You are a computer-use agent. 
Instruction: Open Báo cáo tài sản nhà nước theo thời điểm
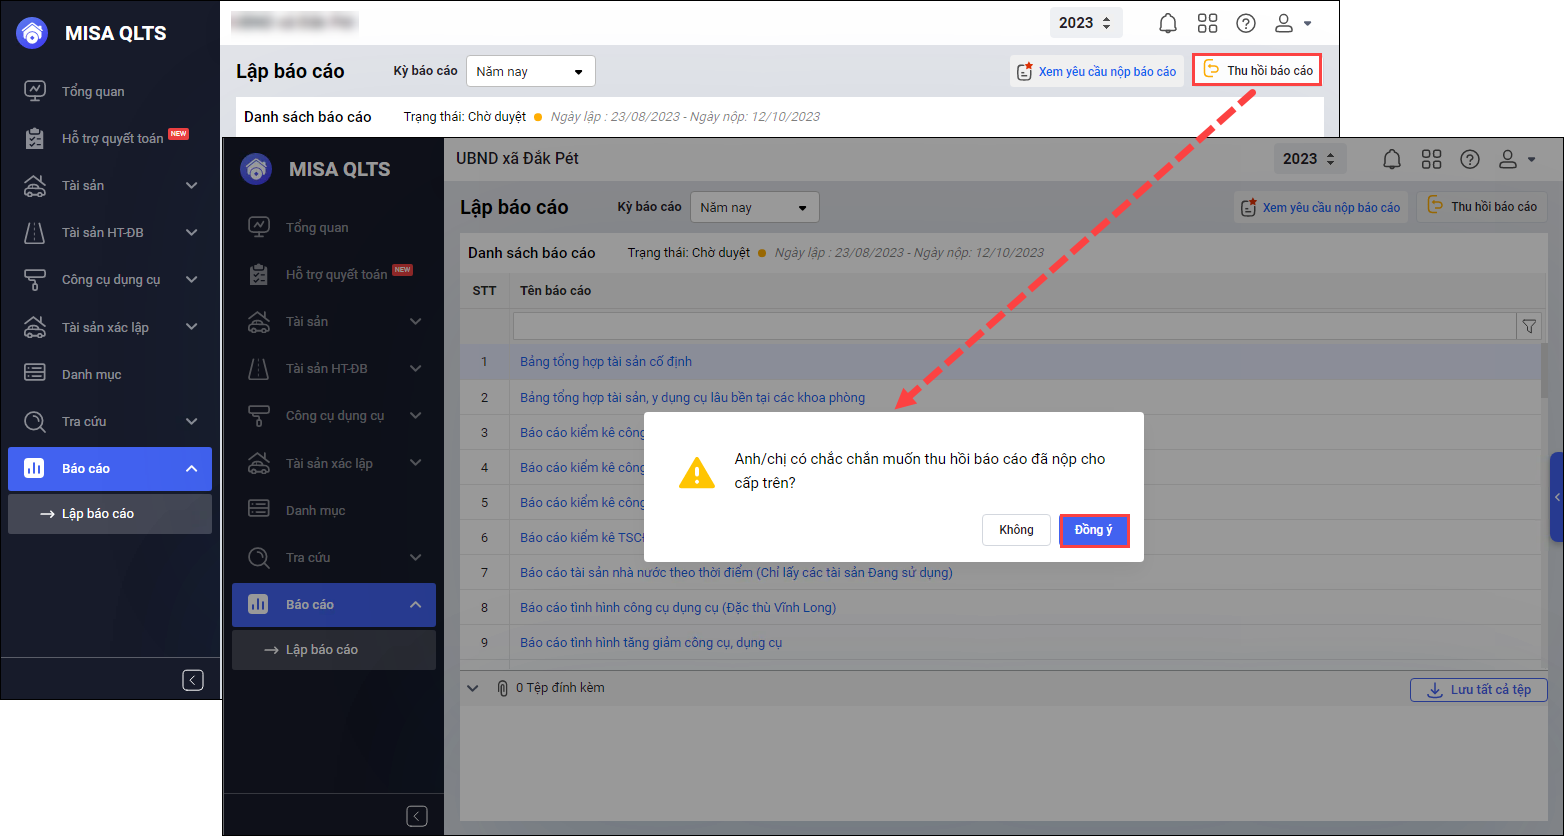coord(736,573)
